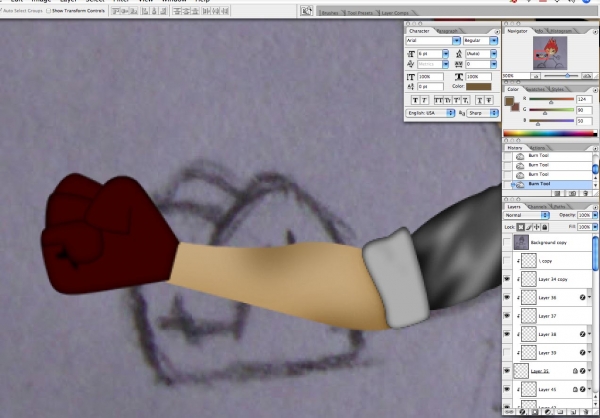Click the palettes toggle icon in options bar
600x418 pixels.
307,11
